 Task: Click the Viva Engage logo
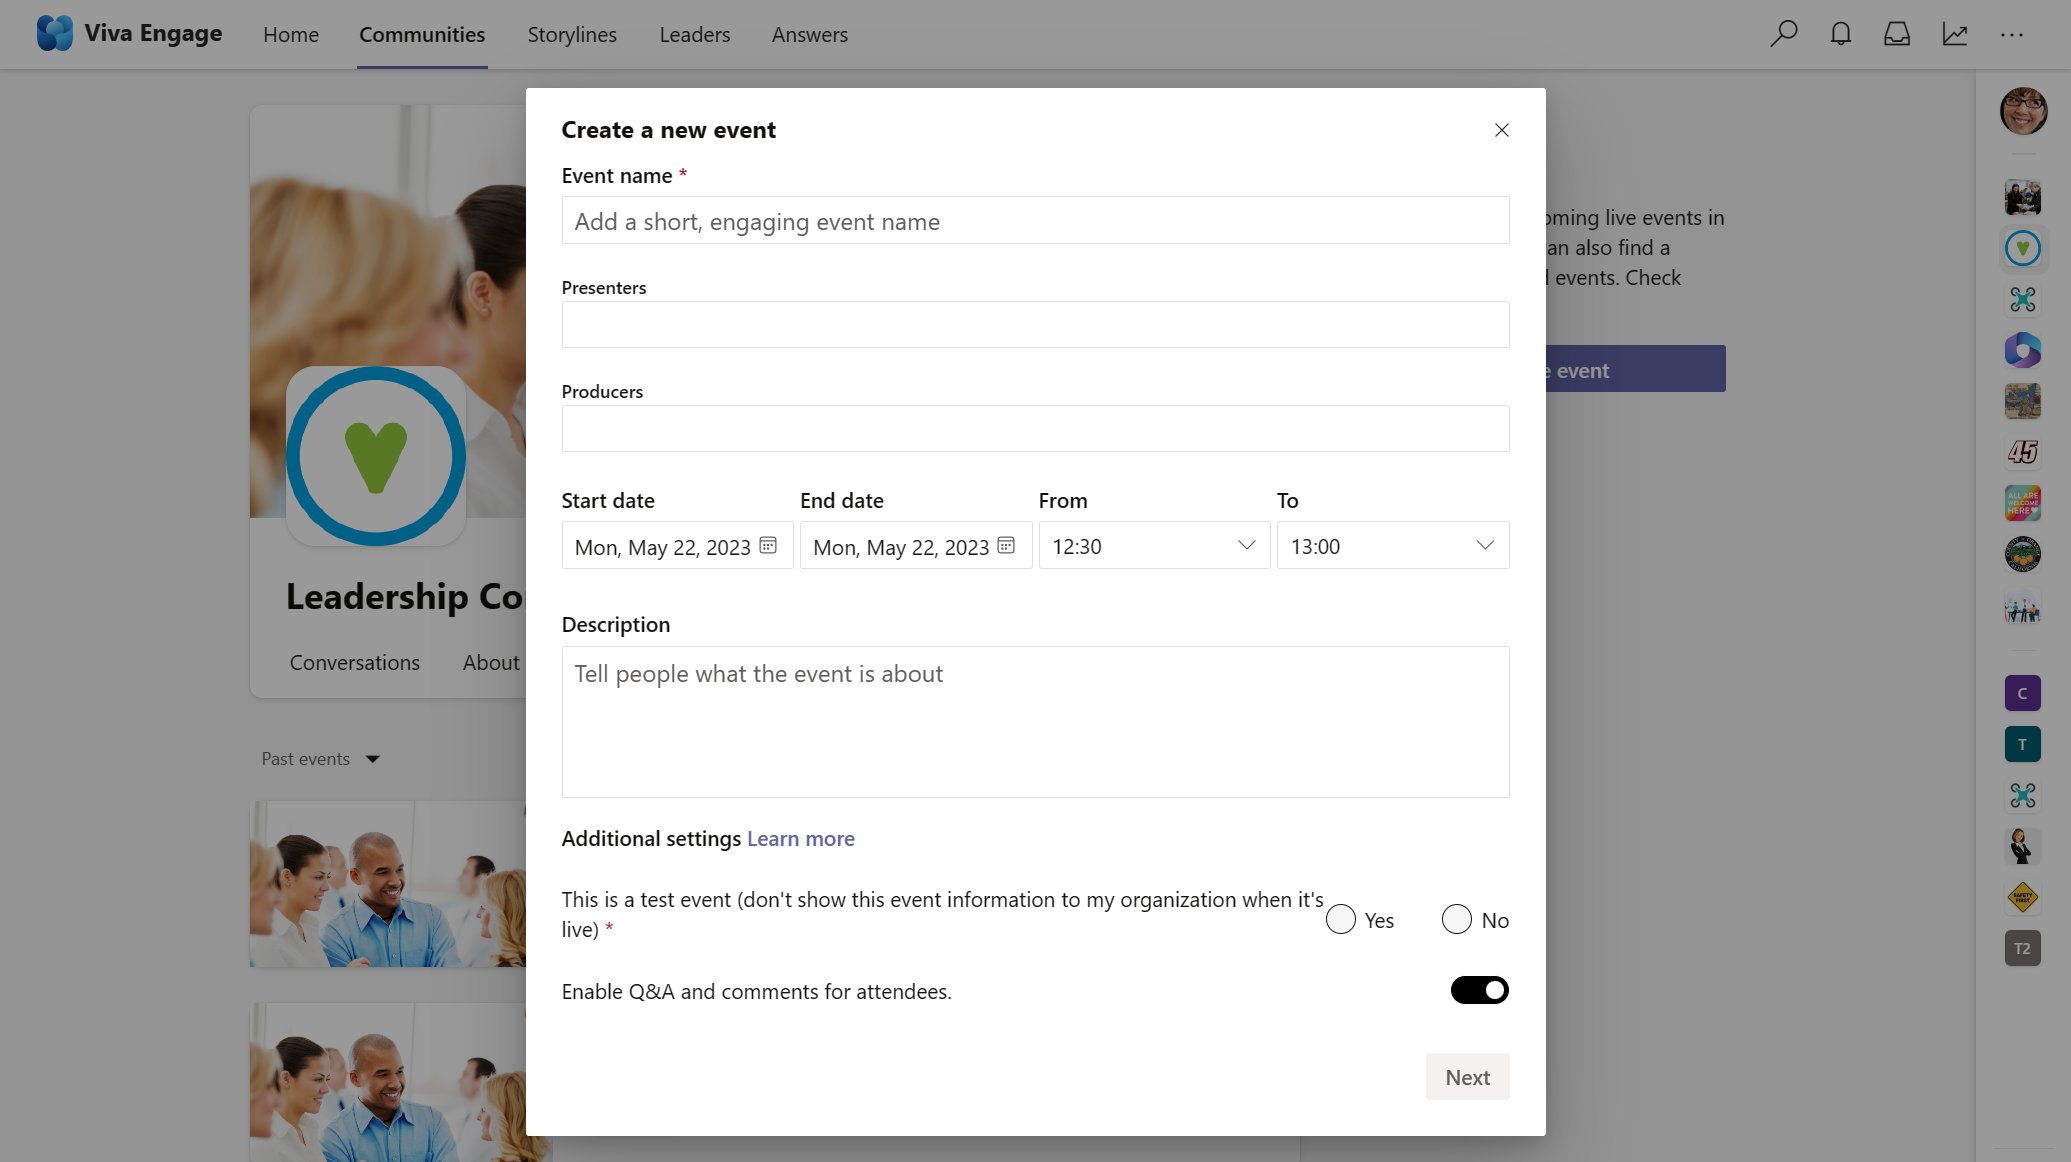(x=56, y=32)
